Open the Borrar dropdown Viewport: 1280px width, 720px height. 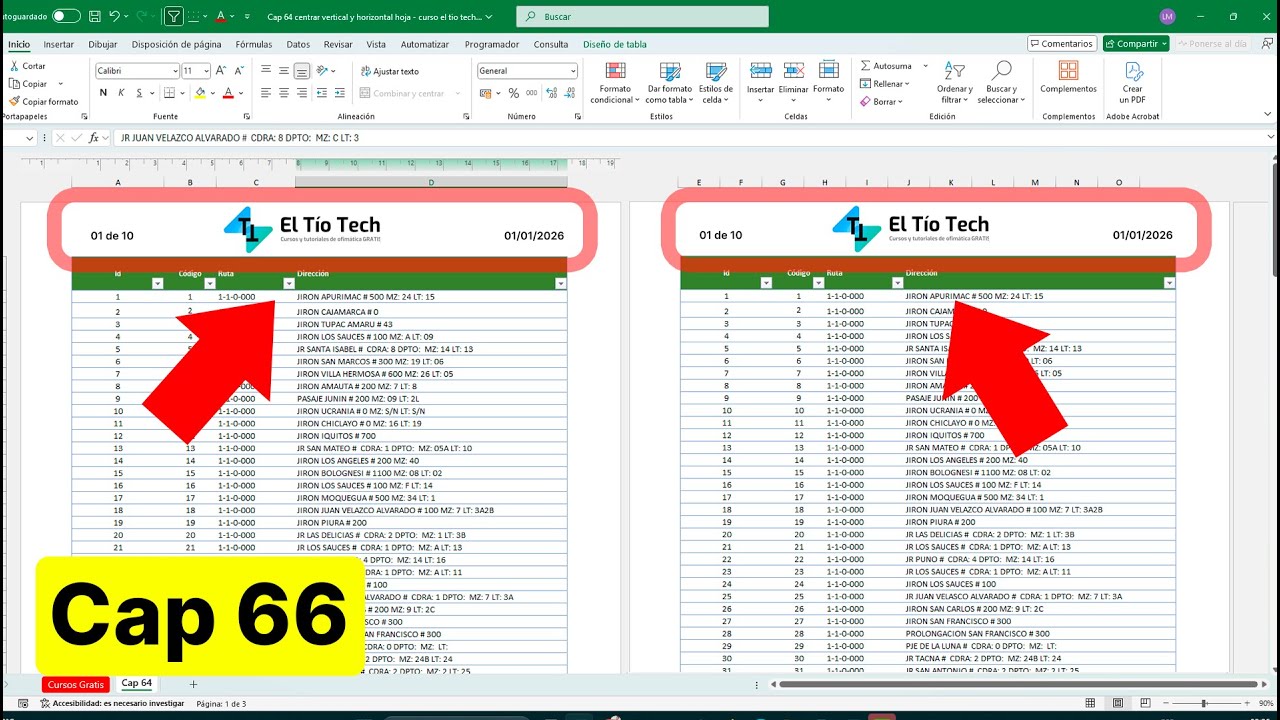coord(883,102)
